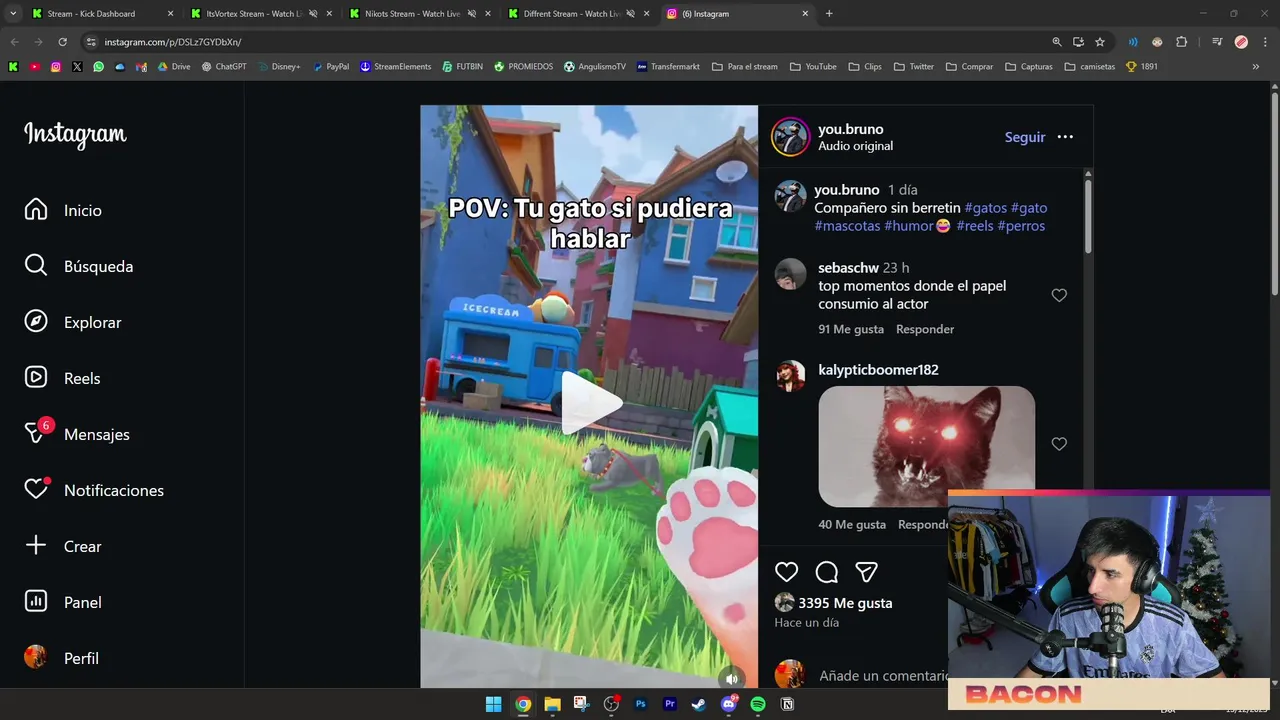Click the comments panel scrollbar
Image resolution: width=1280 pixels, height=720 pixels.
1088,215
